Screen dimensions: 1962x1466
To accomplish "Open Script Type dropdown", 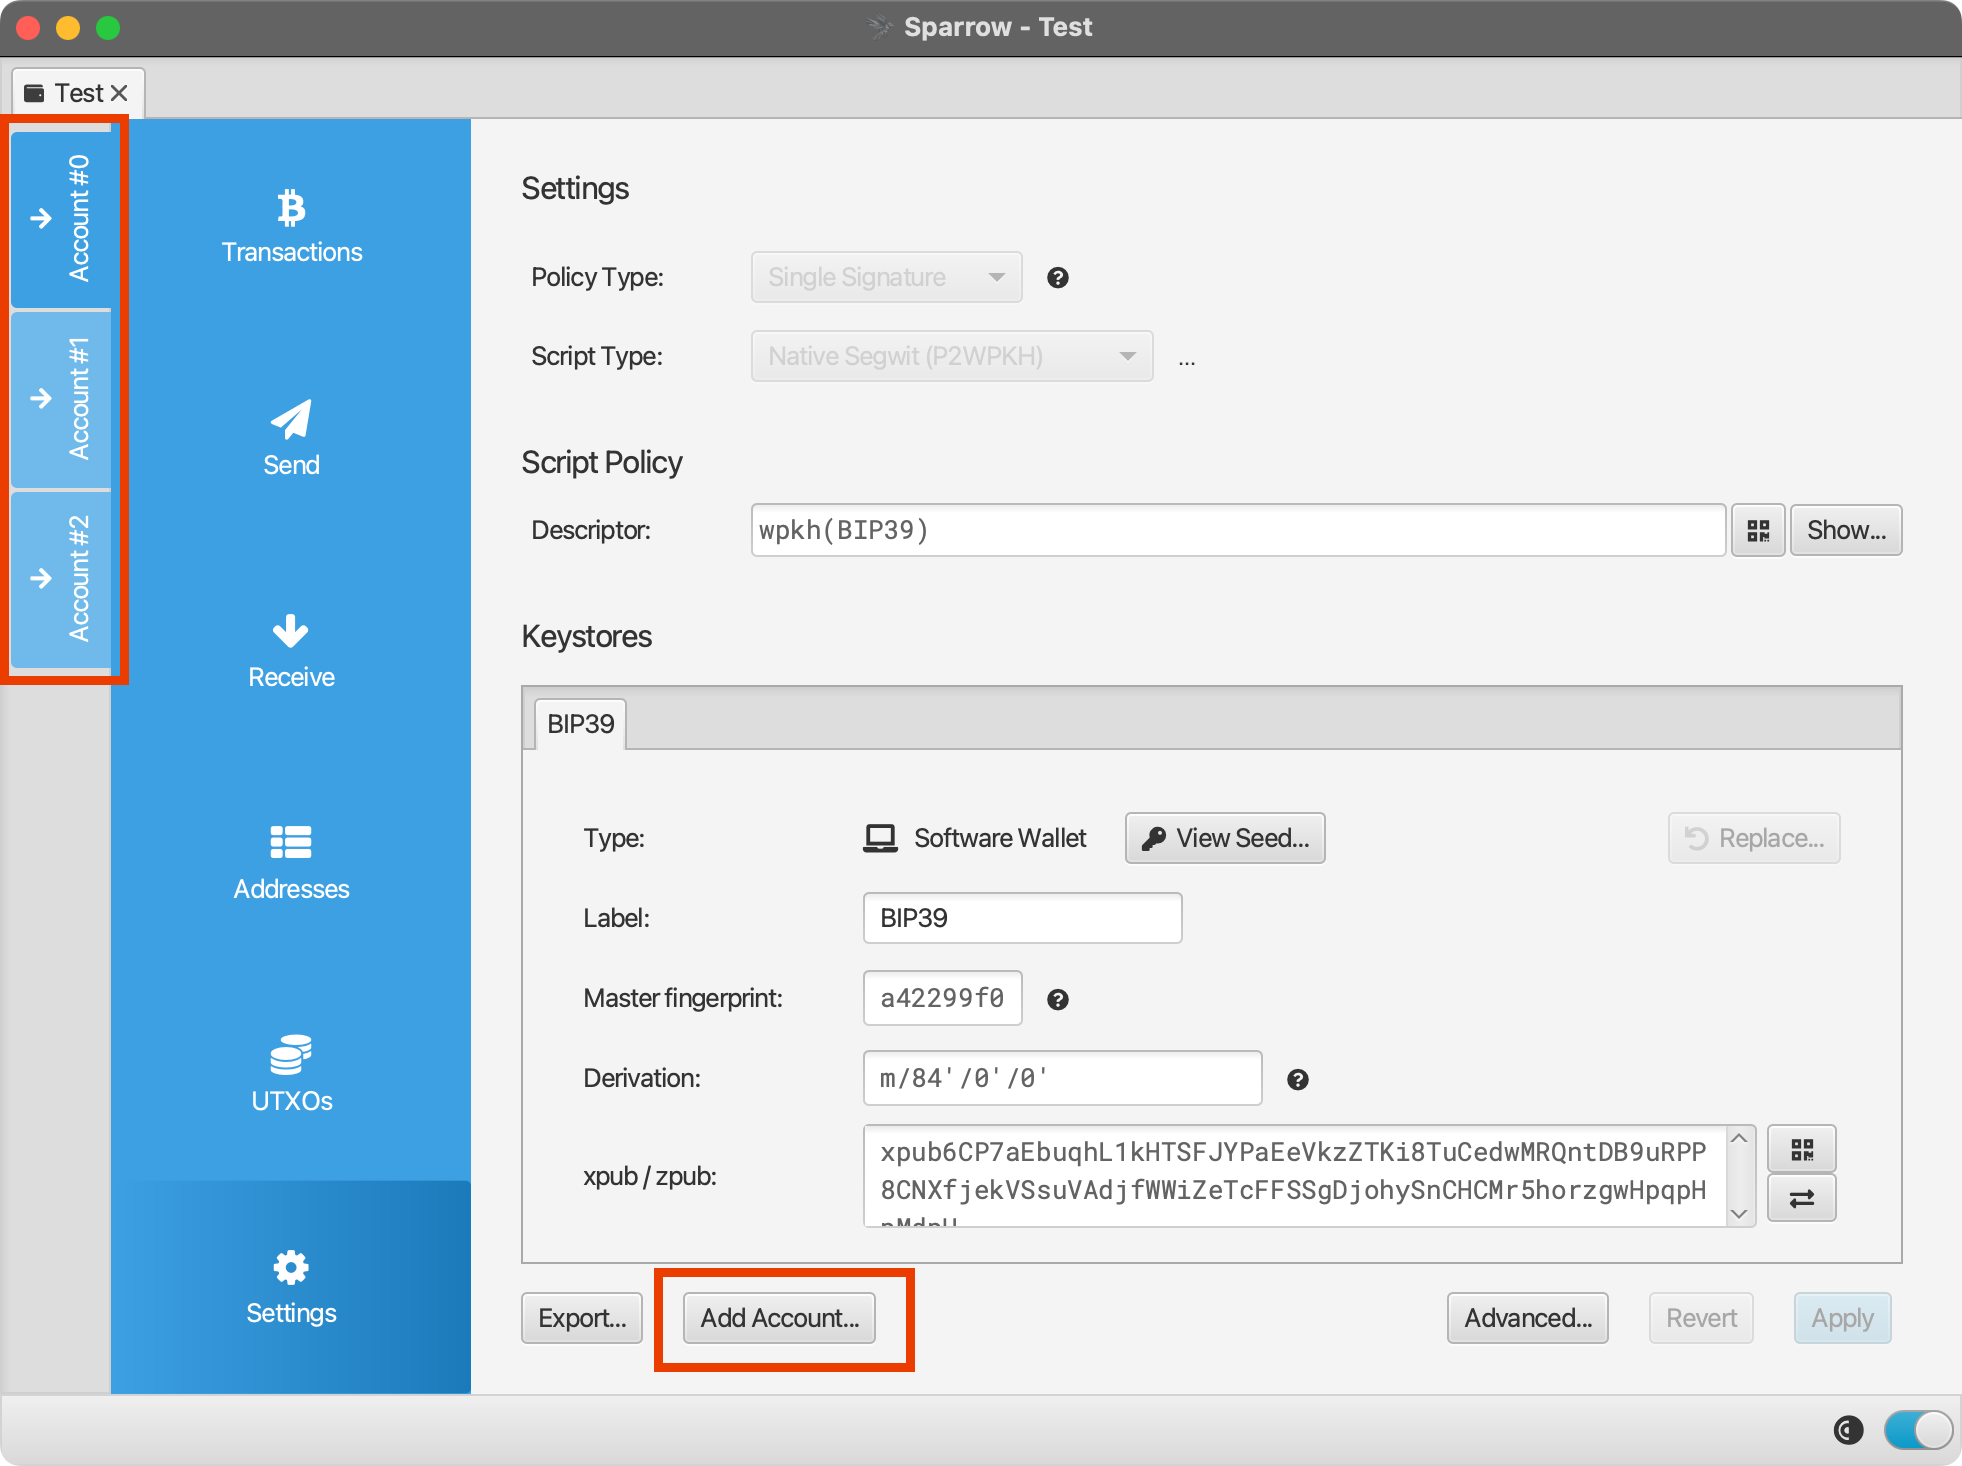I will pyautogui.click(x=952, y=356).
